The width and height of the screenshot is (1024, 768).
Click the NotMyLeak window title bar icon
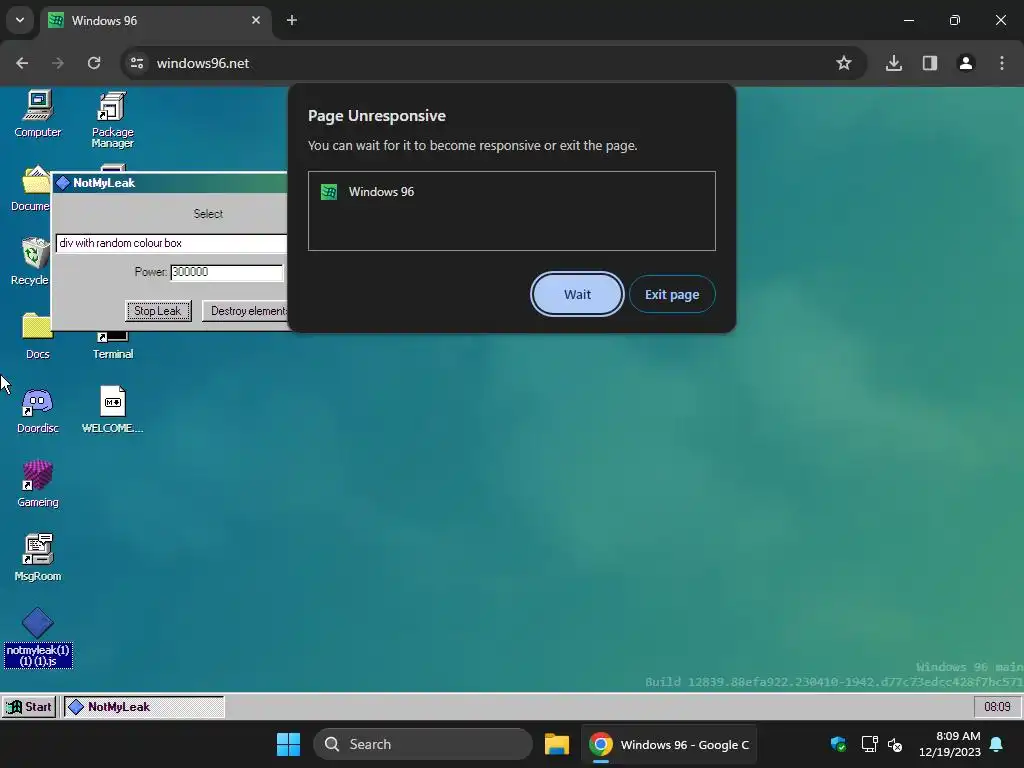(63, 183)
